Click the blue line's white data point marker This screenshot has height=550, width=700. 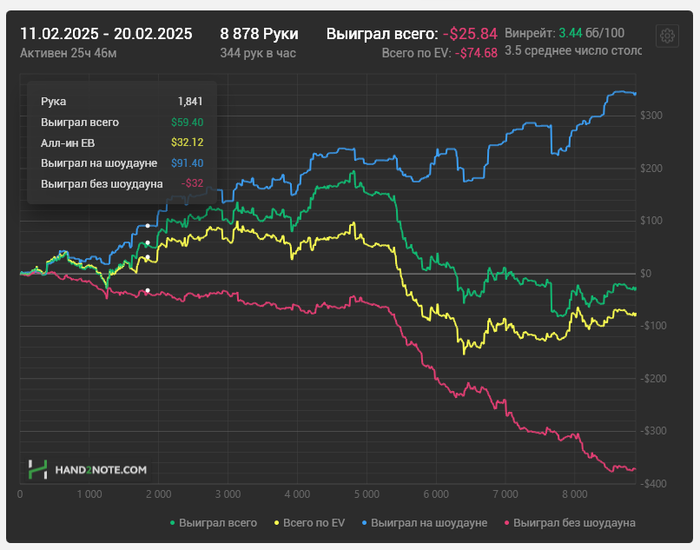click(148, 226)
